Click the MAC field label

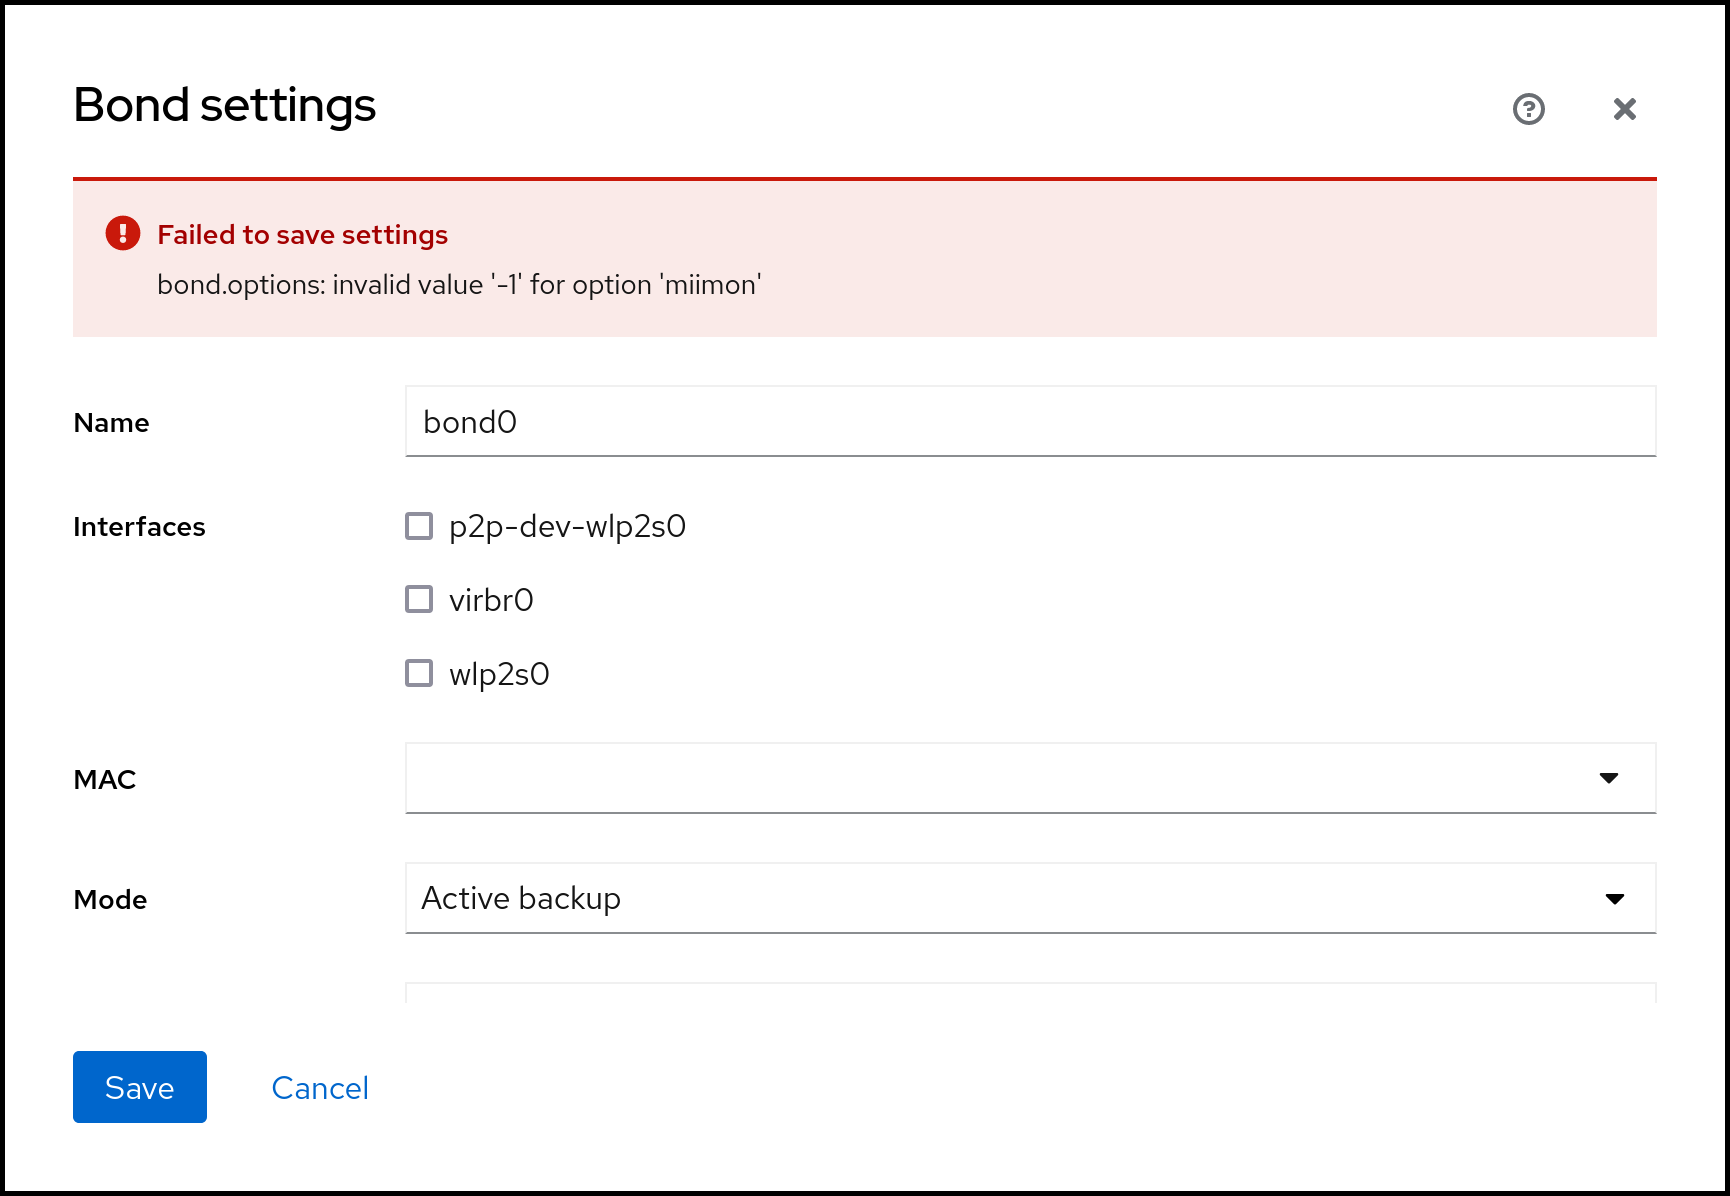click(x=105, y=780)
